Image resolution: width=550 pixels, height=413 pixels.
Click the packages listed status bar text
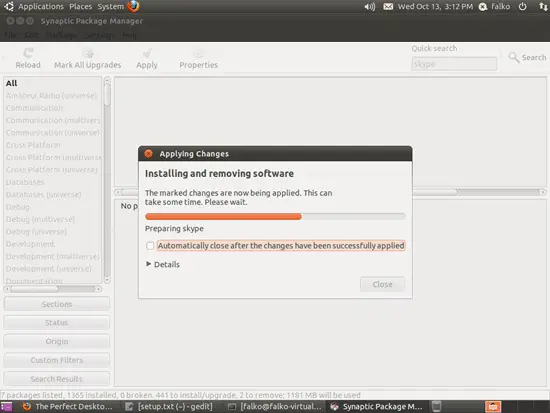pyautogui.click(x=180, y=395)
